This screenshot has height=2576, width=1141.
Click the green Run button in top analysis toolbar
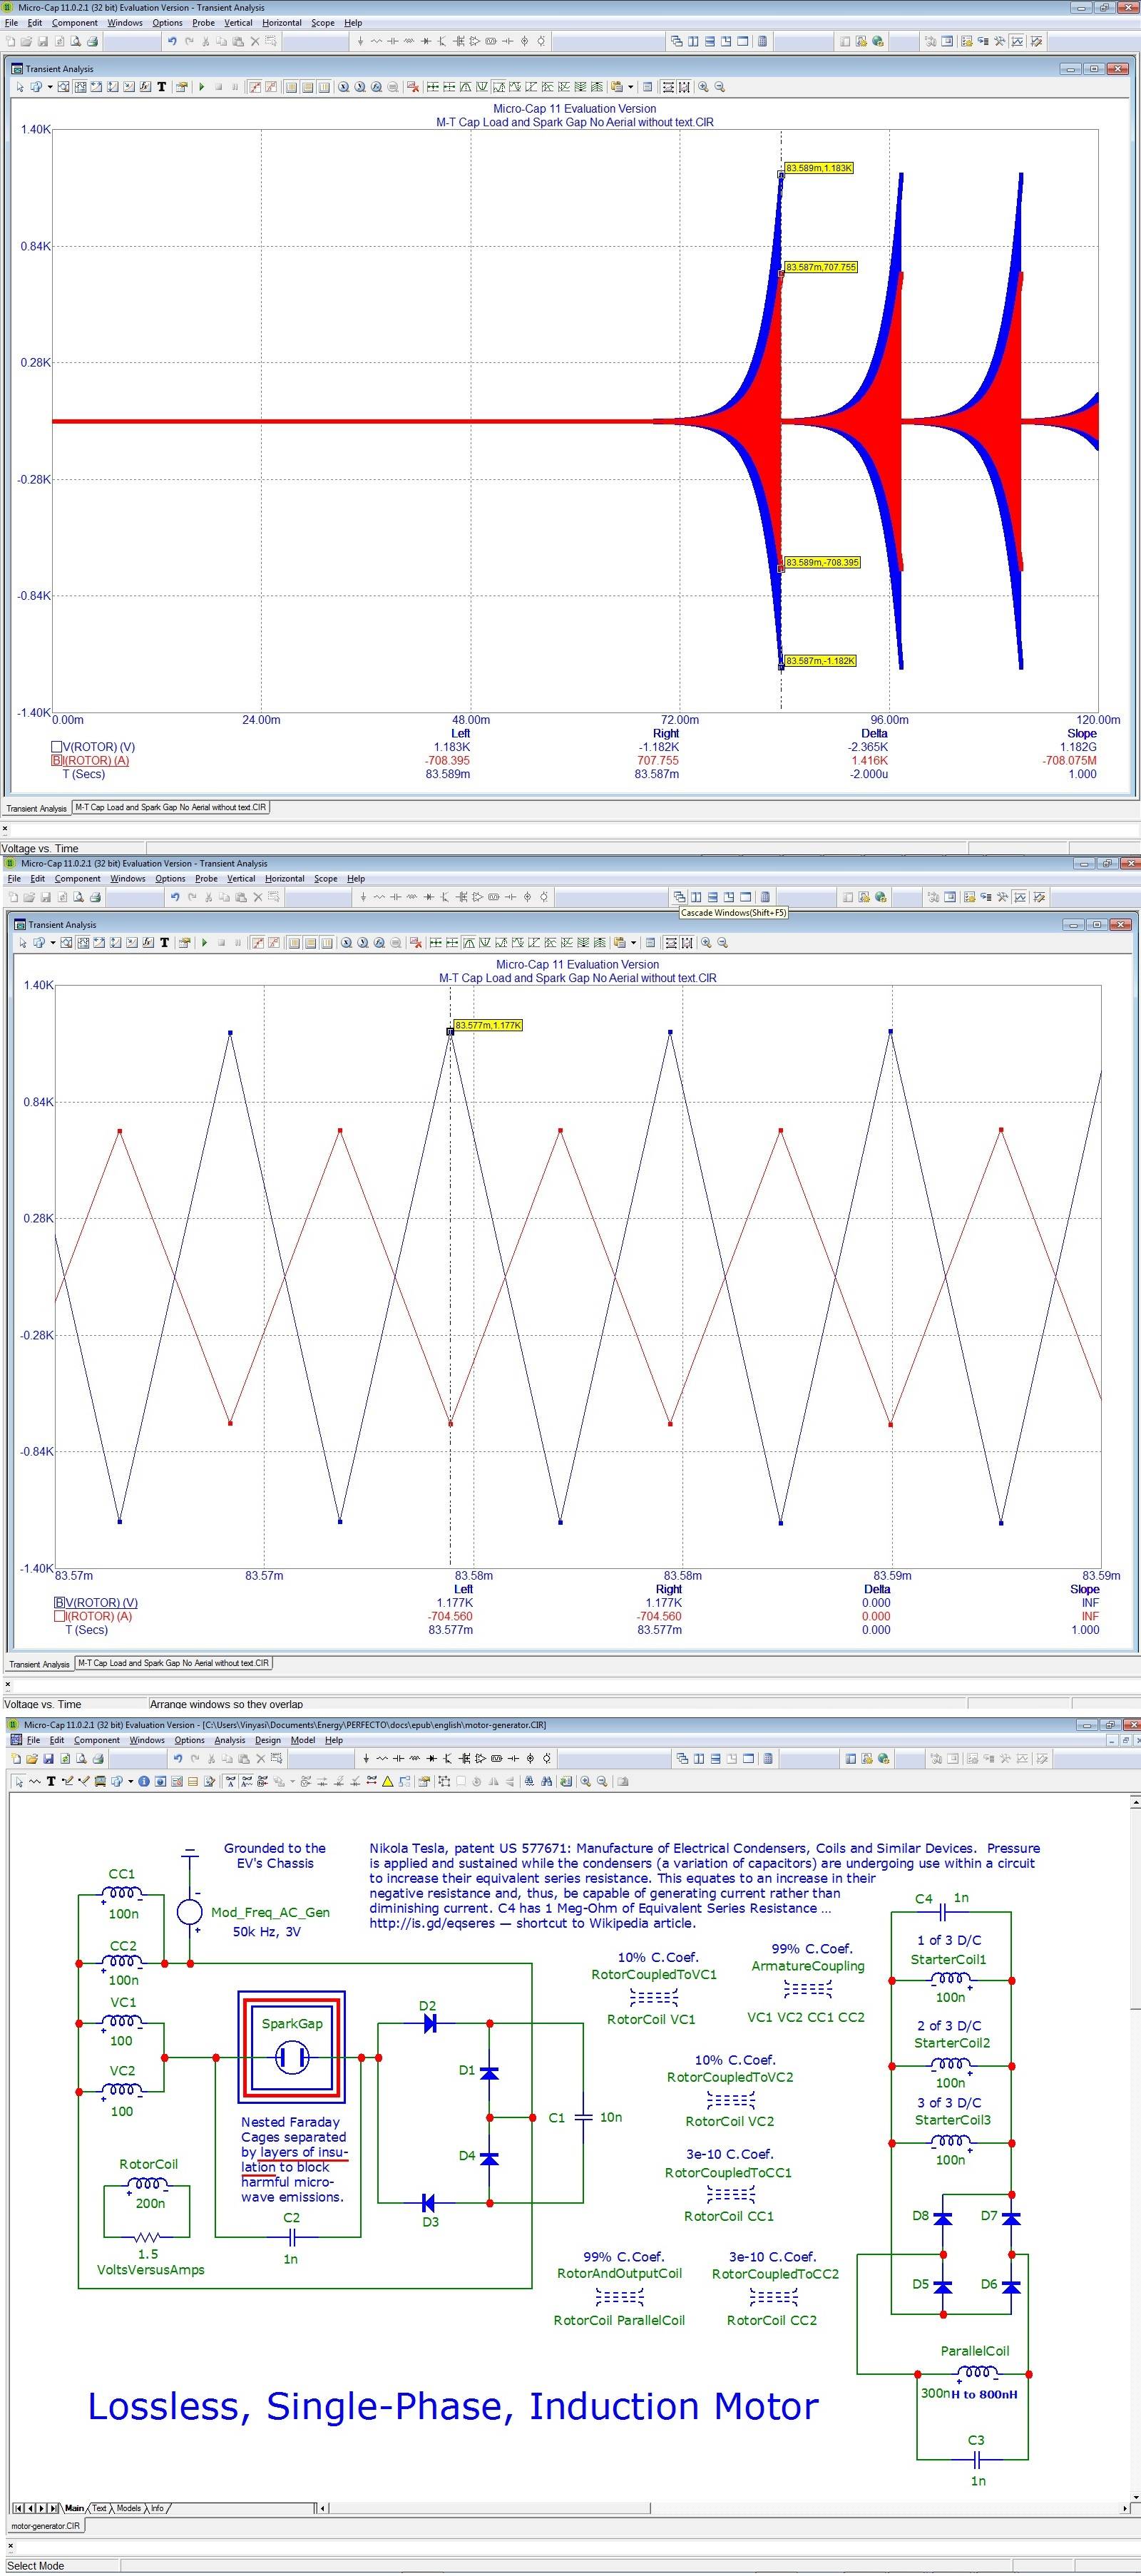202,87
